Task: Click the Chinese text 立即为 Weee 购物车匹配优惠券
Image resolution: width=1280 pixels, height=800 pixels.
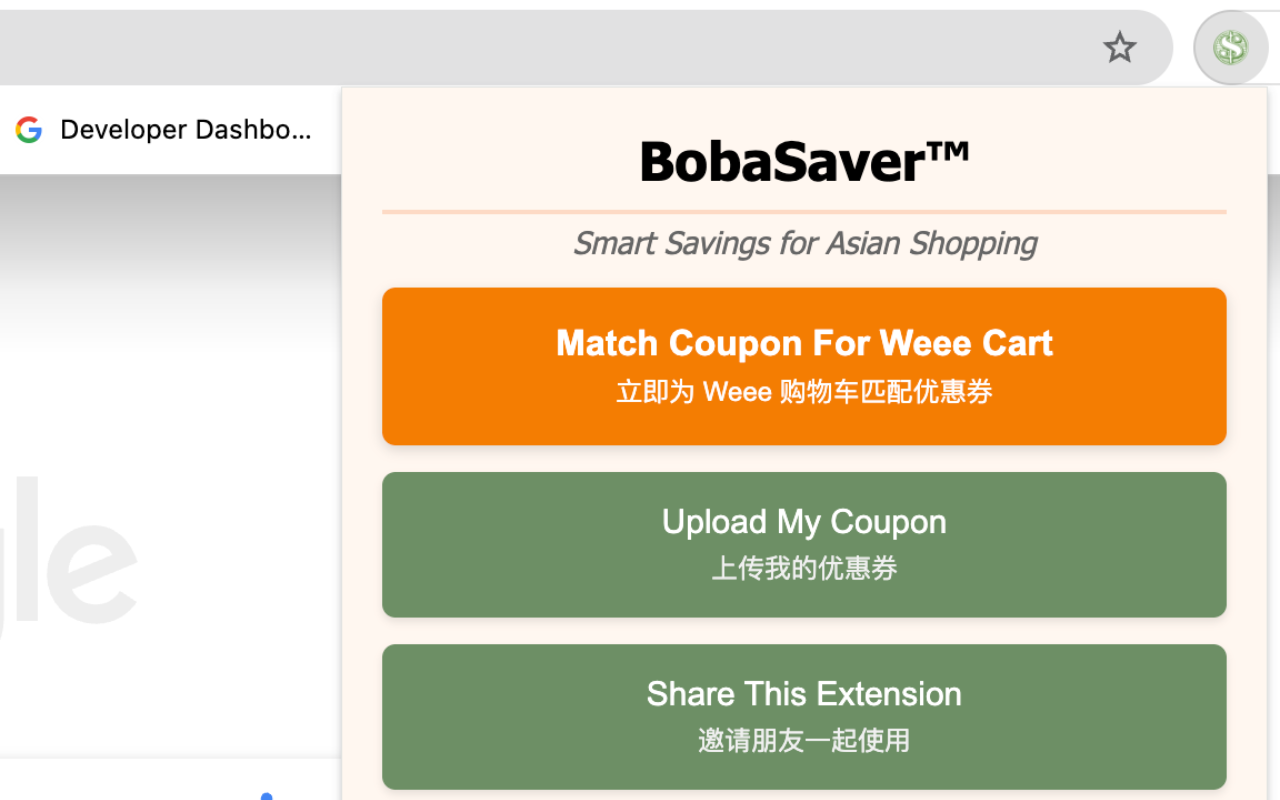Action: point(804,391)
